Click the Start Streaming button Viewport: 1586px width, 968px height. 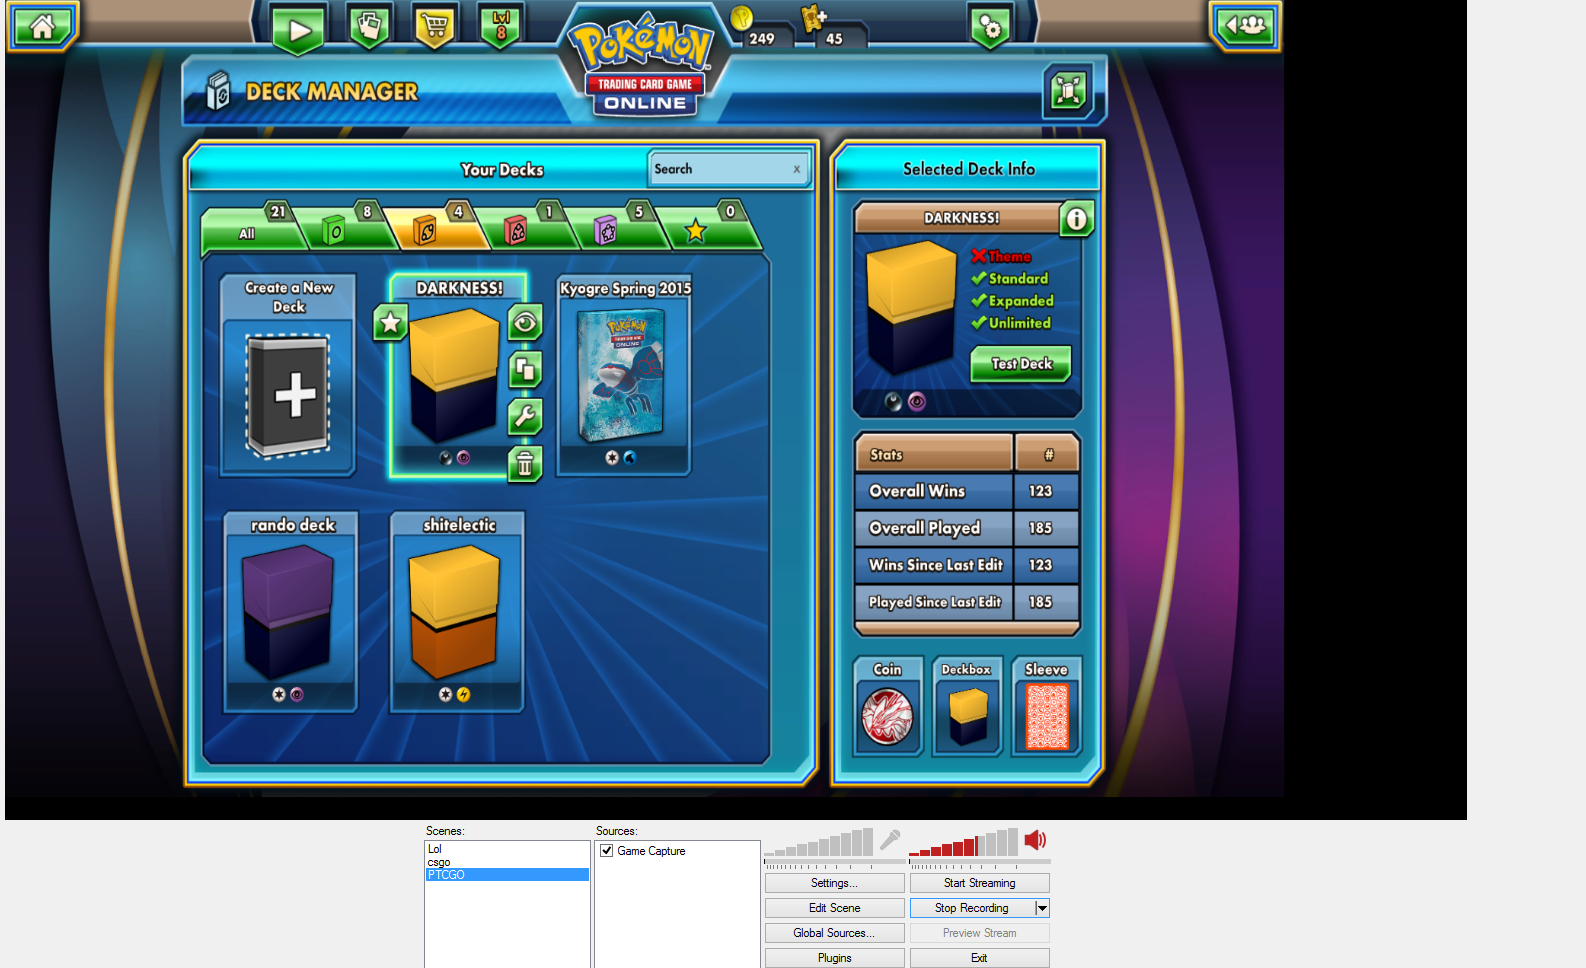[x=980, y=883]
